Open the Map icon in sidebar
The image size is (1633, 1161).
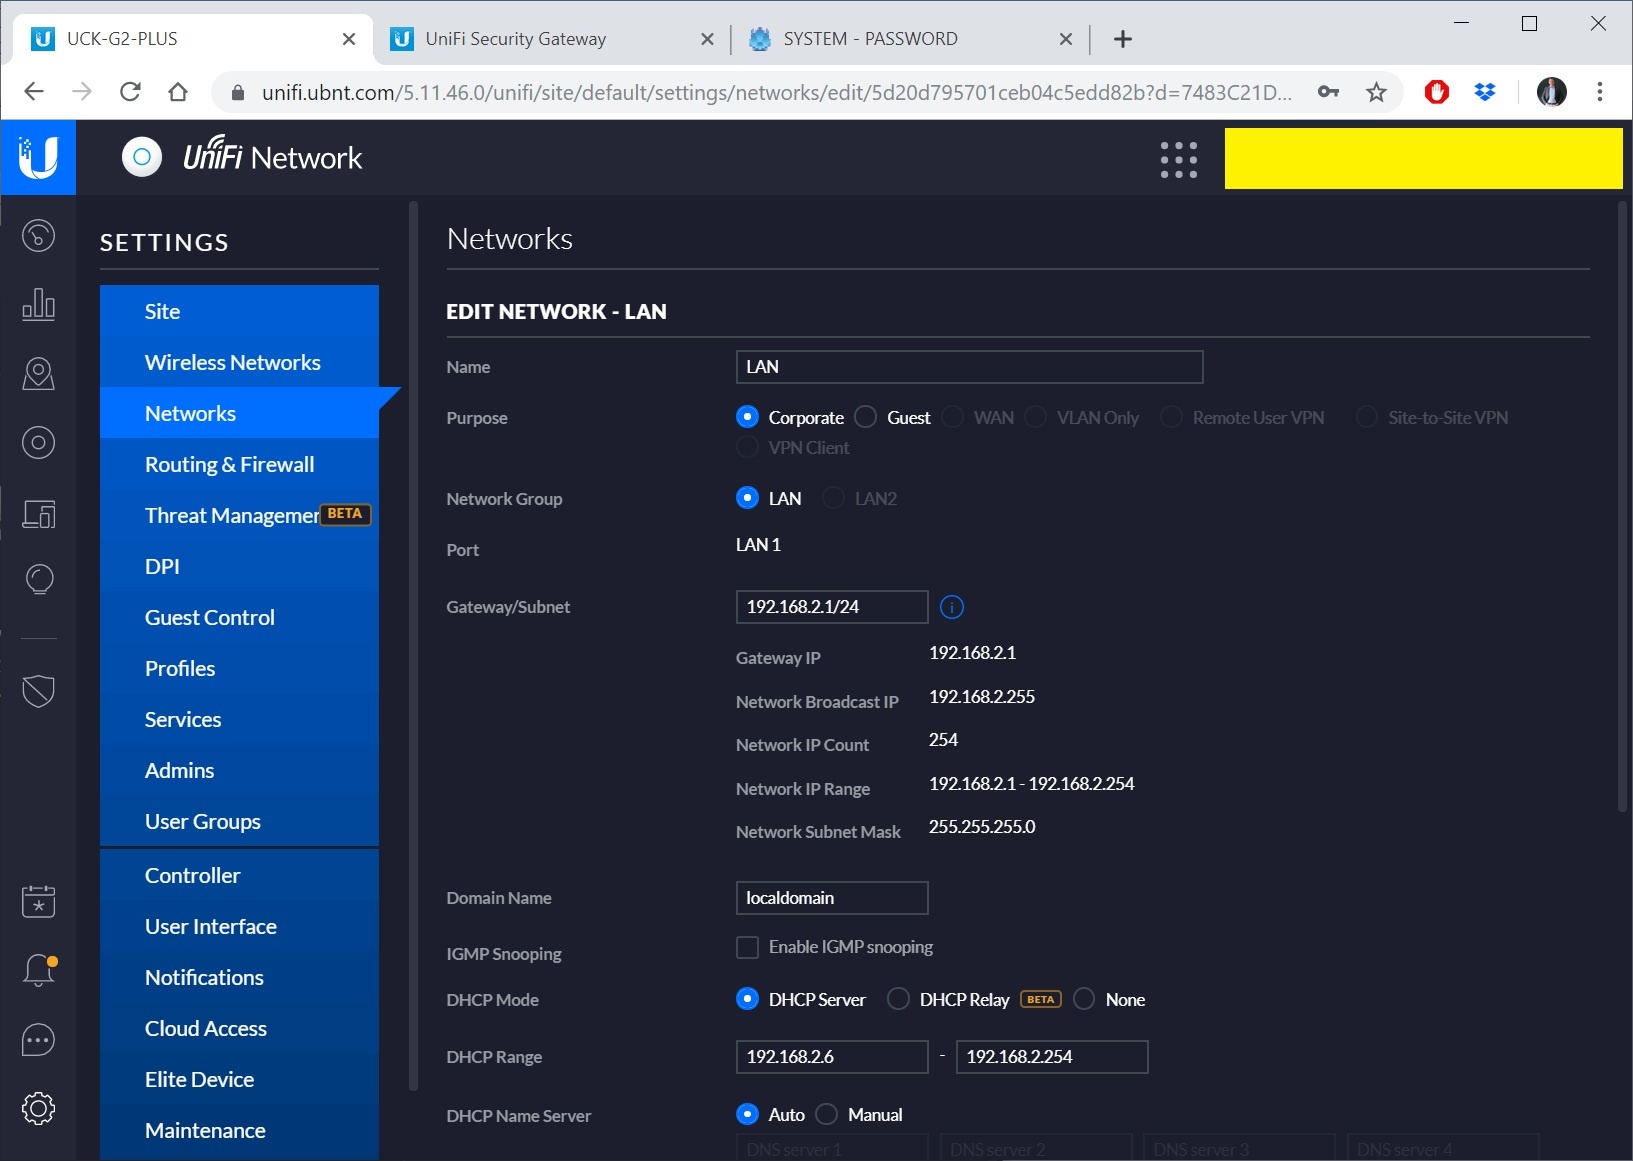click(x=38, y=373)
